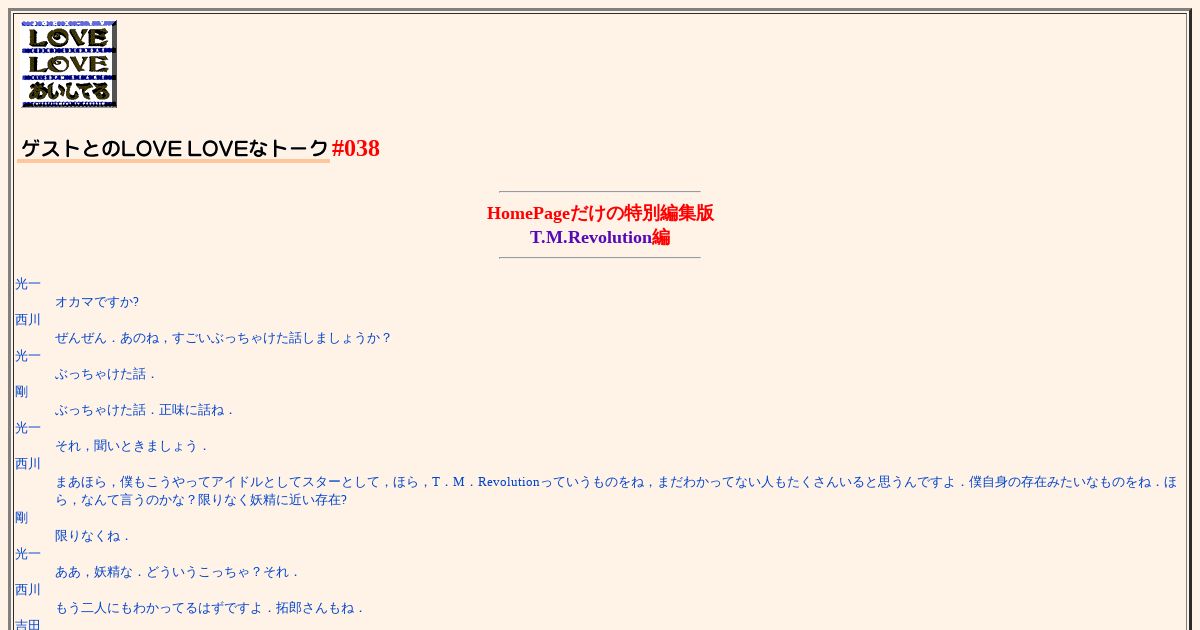
Task: Click the line それ，聞いときましょう．
Action: tap(132, 446)
